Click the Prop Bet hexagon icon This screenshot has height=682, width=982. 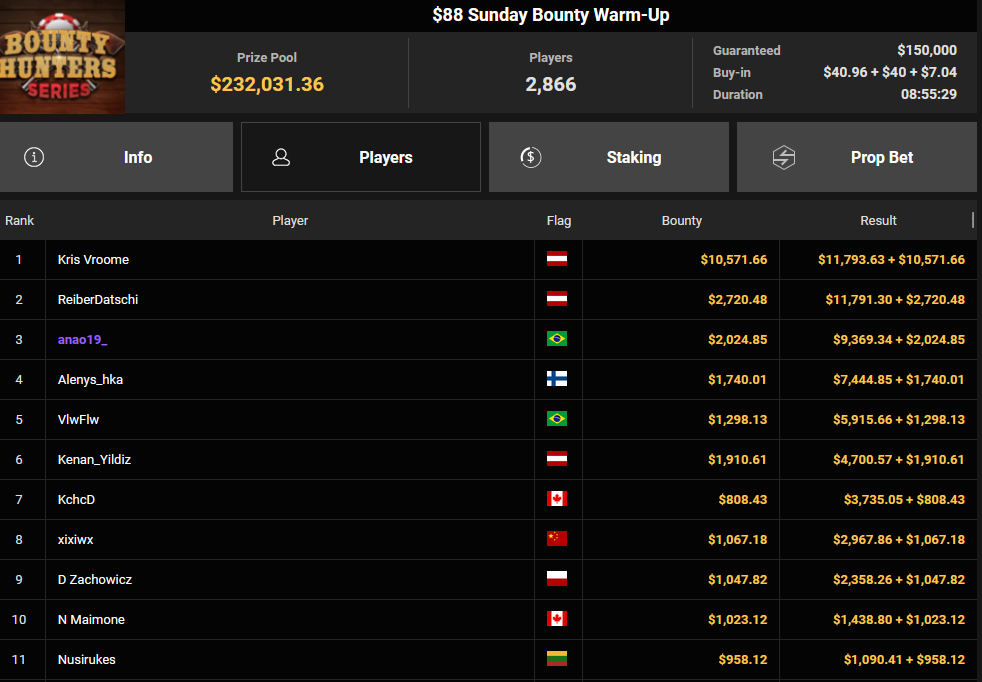pos(783,157)
